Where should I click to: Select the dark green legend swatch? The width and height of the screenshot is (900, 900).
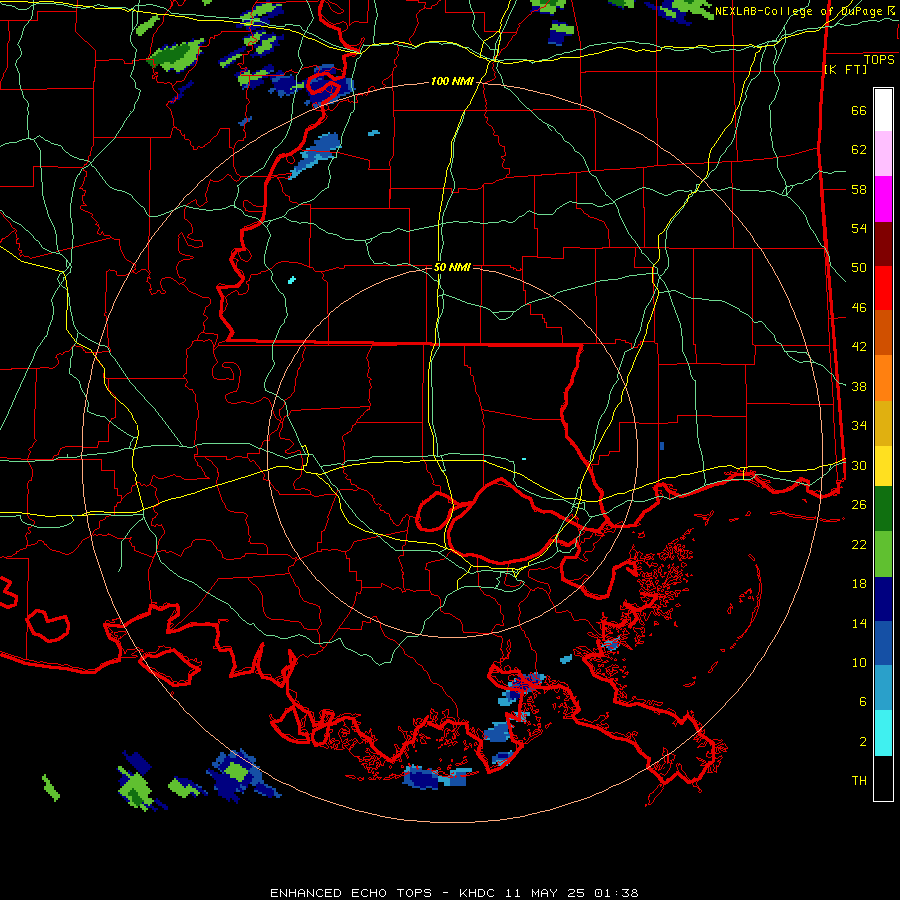pyautogui.click(x=883, y=509)
